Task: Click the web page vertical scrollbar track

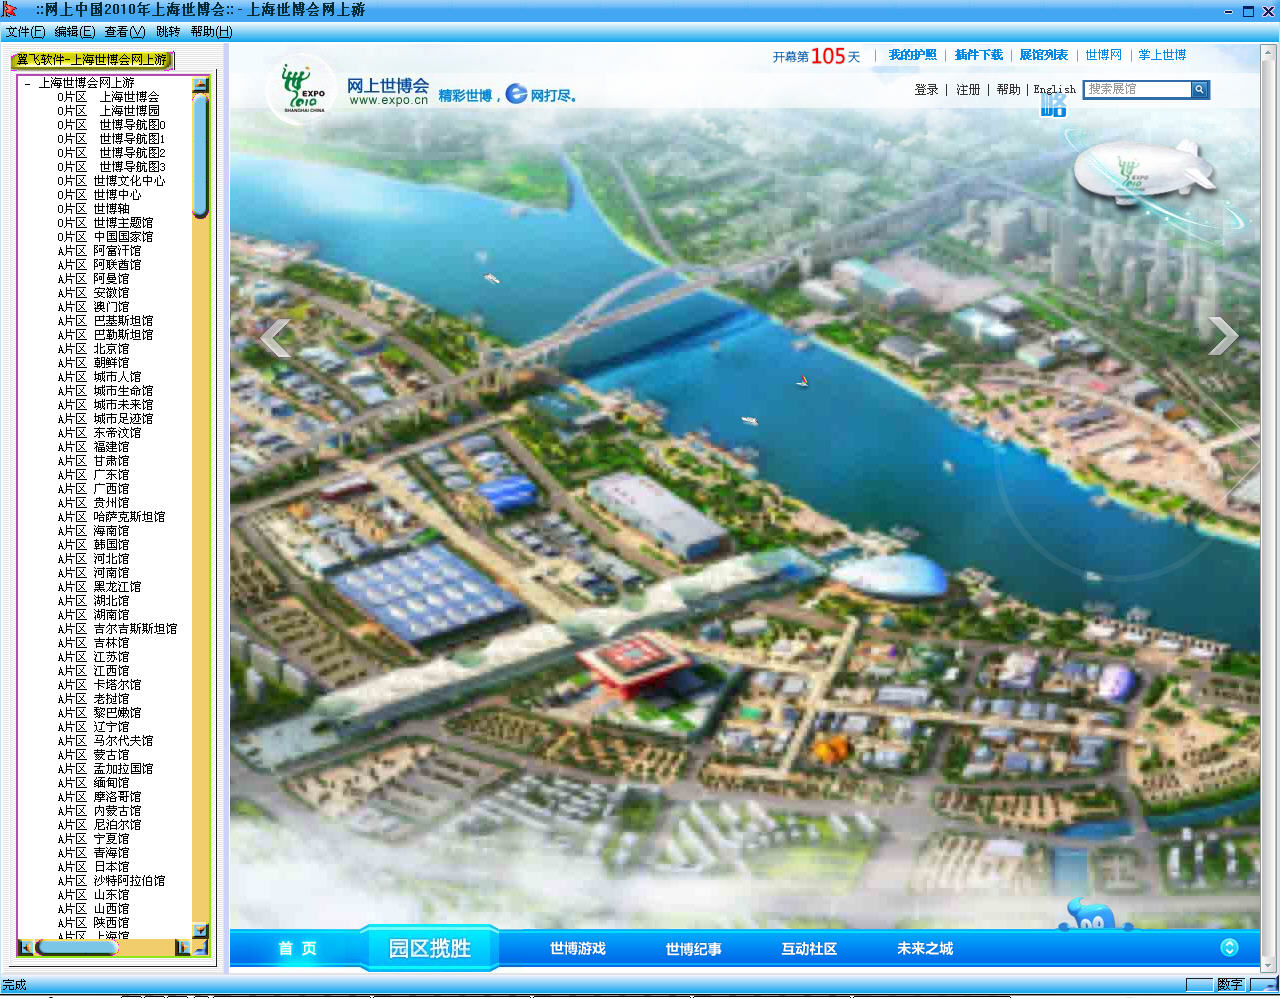Action: [1270, 508]
